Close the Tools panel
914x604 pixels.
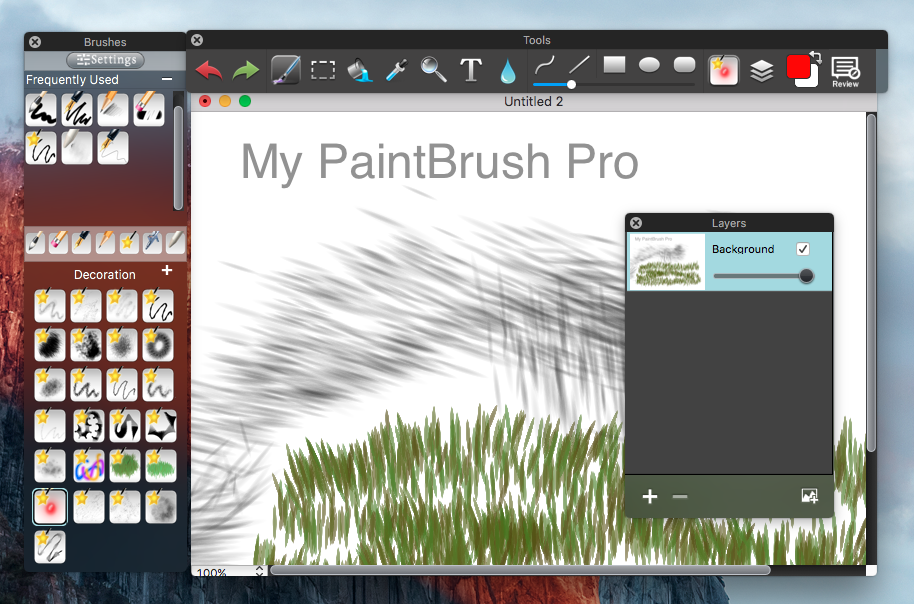(x=197, y=40)
